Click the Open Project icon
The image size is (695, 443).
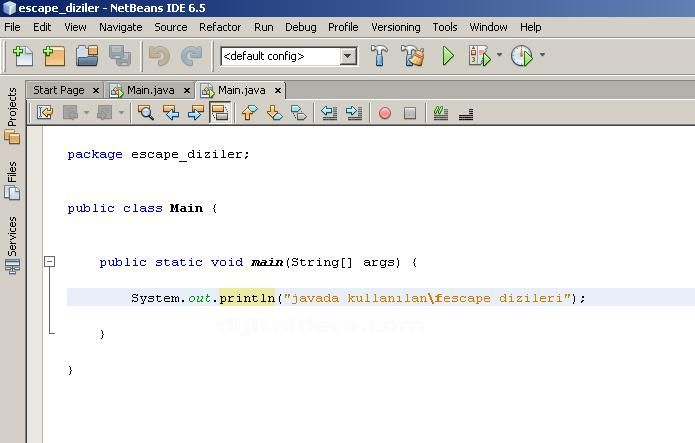click(87, 56)
